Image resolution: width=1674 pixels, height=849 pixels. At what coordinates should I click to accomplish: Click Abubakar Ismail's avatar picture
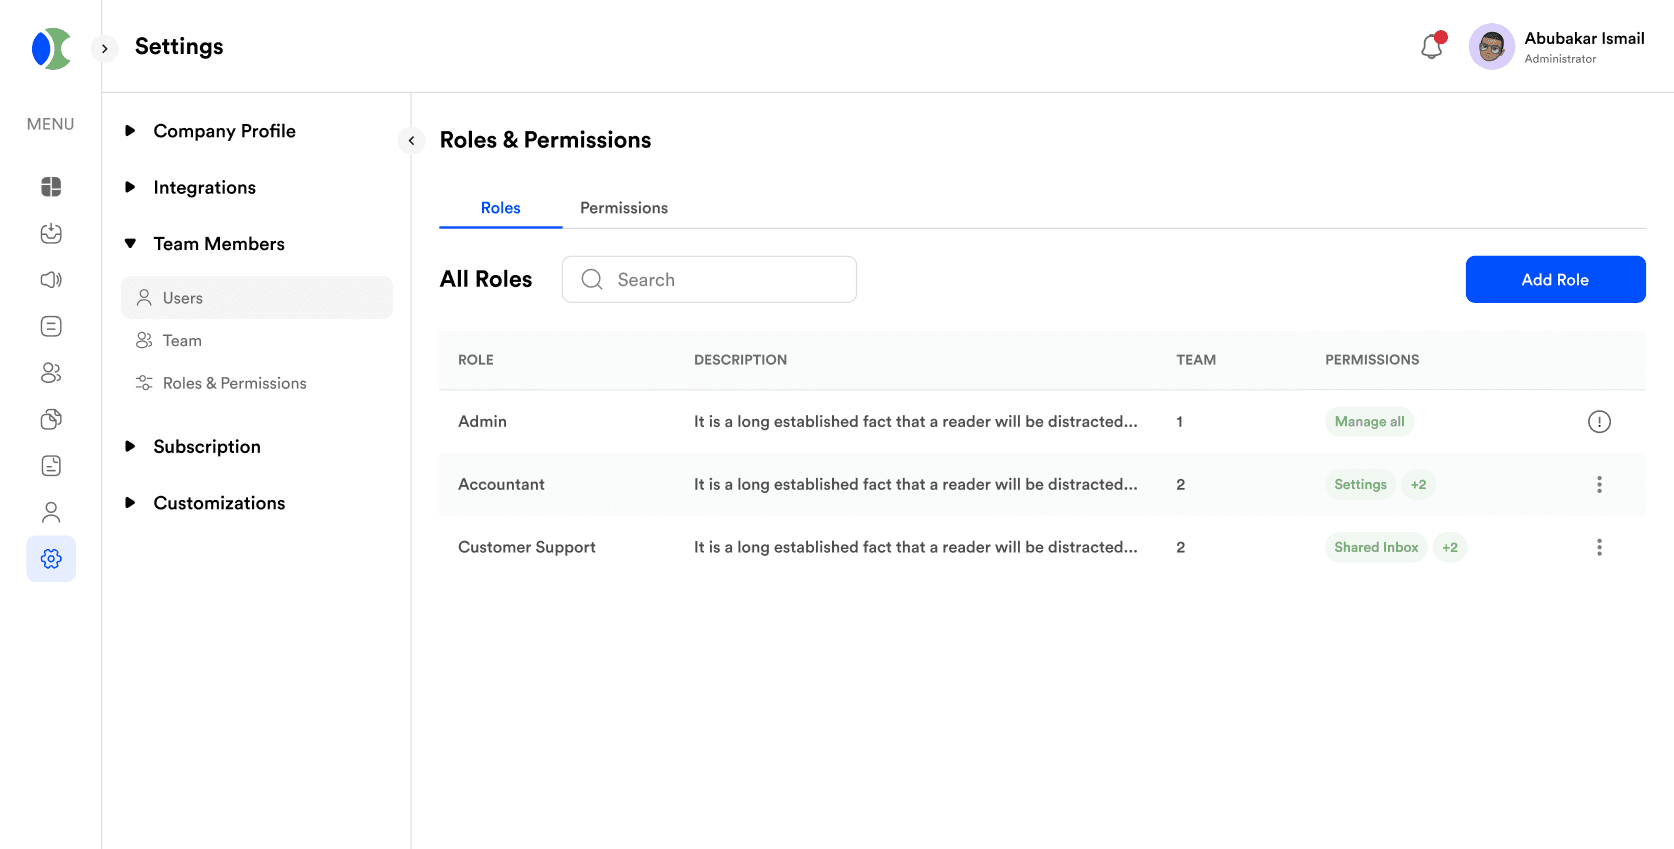pyautogui.click(x=1491, y=46)
